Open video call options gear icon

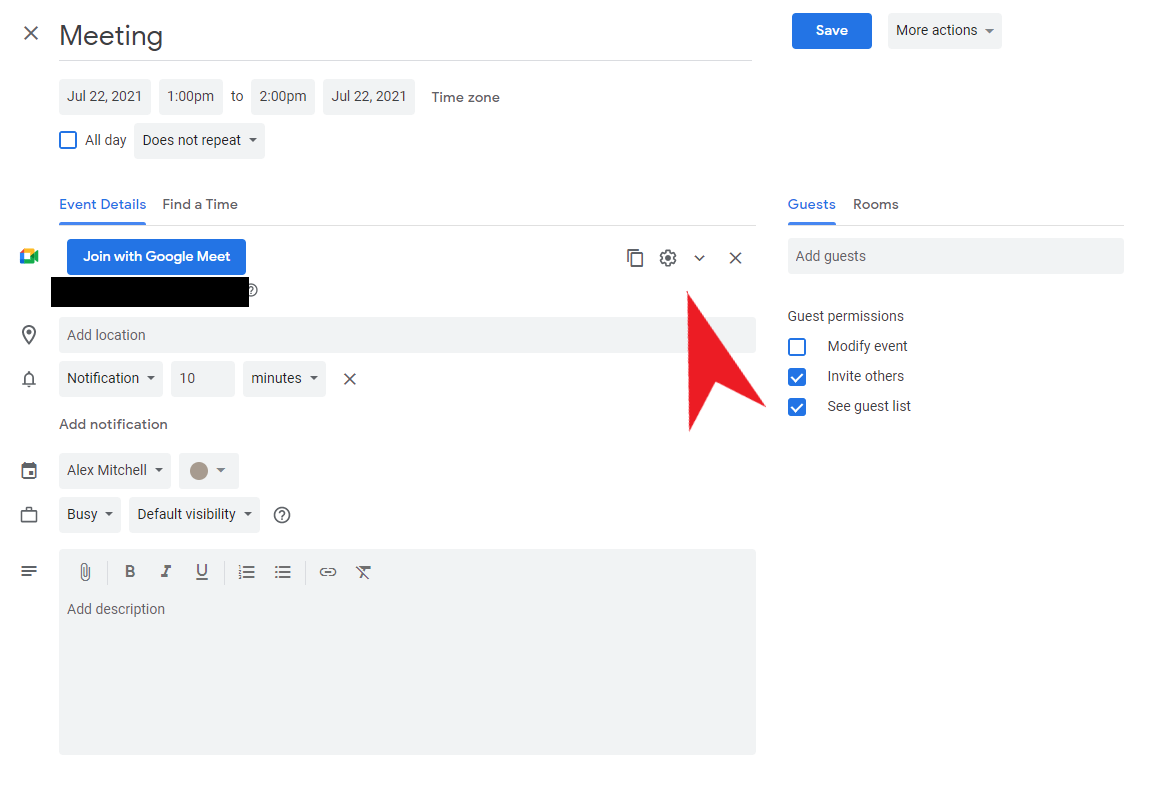click(x=668, y=258)
